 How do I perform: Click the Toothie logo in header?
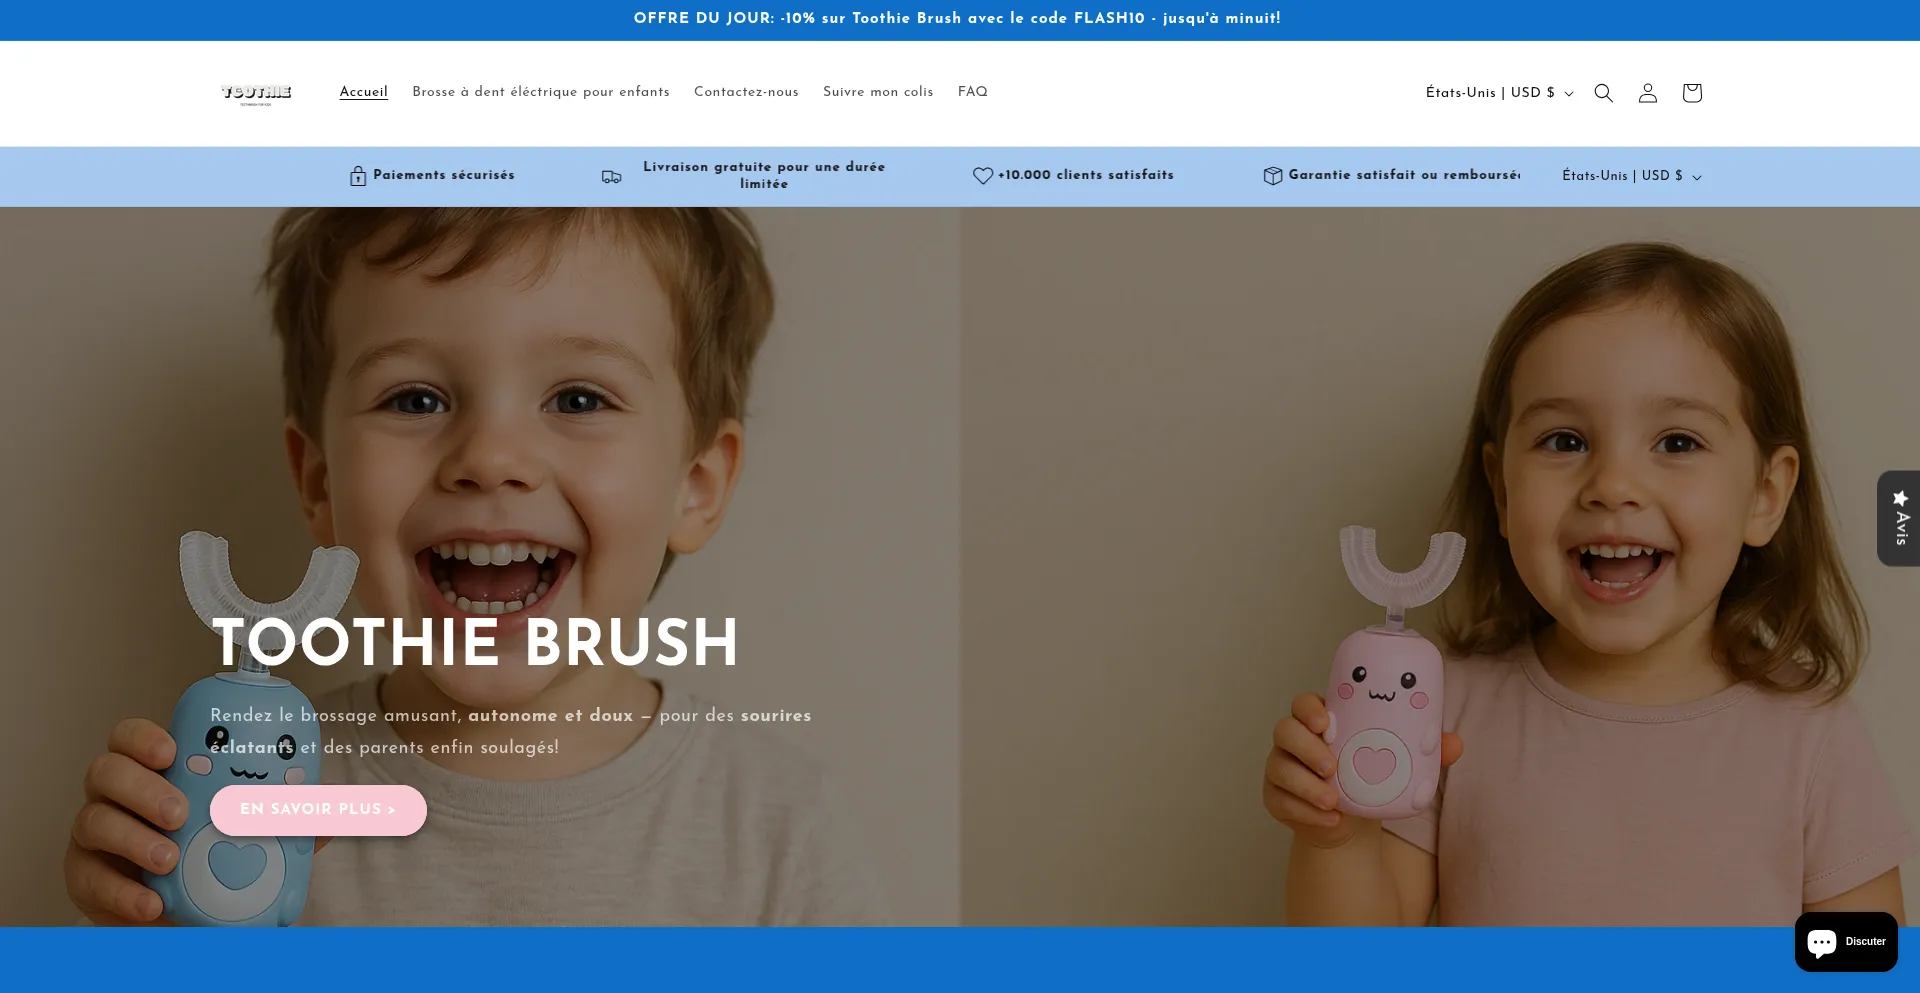[x=256, y=93]
